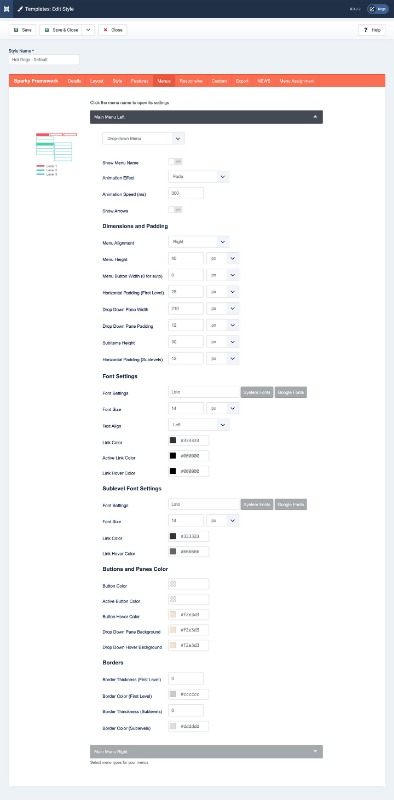
Task: Click the user account icon in header
Action: tap(372, 9)
